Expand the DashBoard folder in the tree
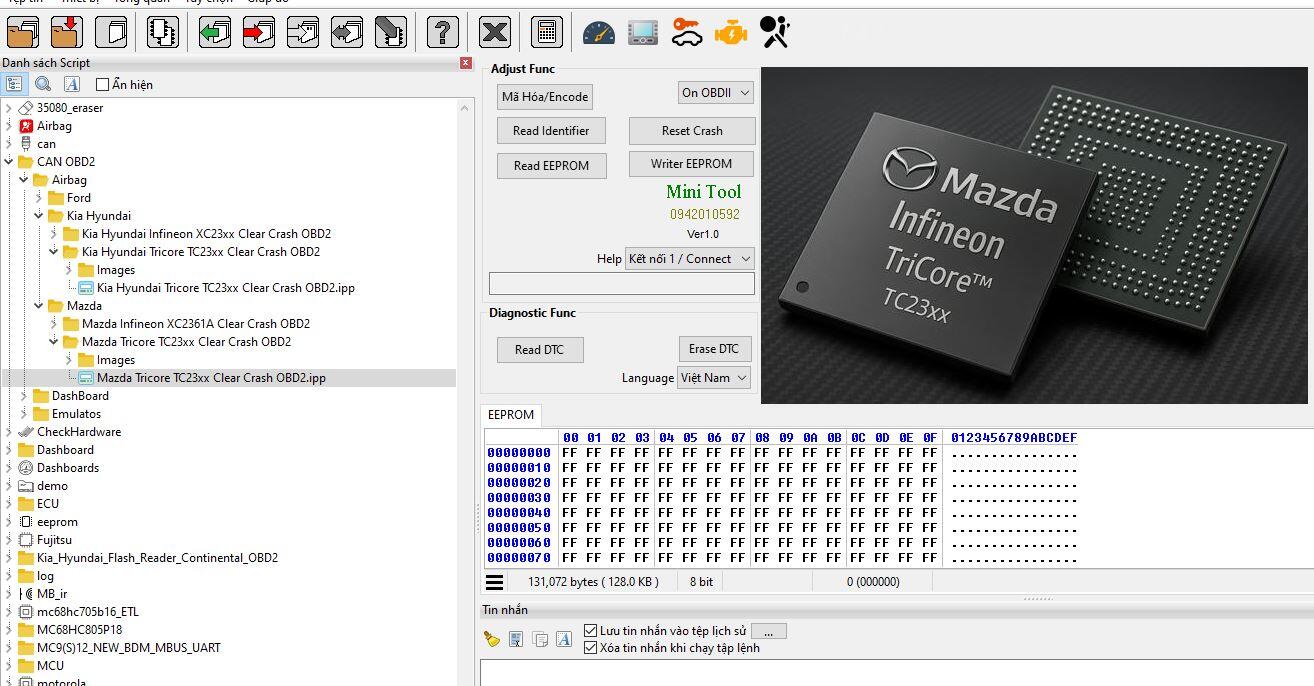 25,396
